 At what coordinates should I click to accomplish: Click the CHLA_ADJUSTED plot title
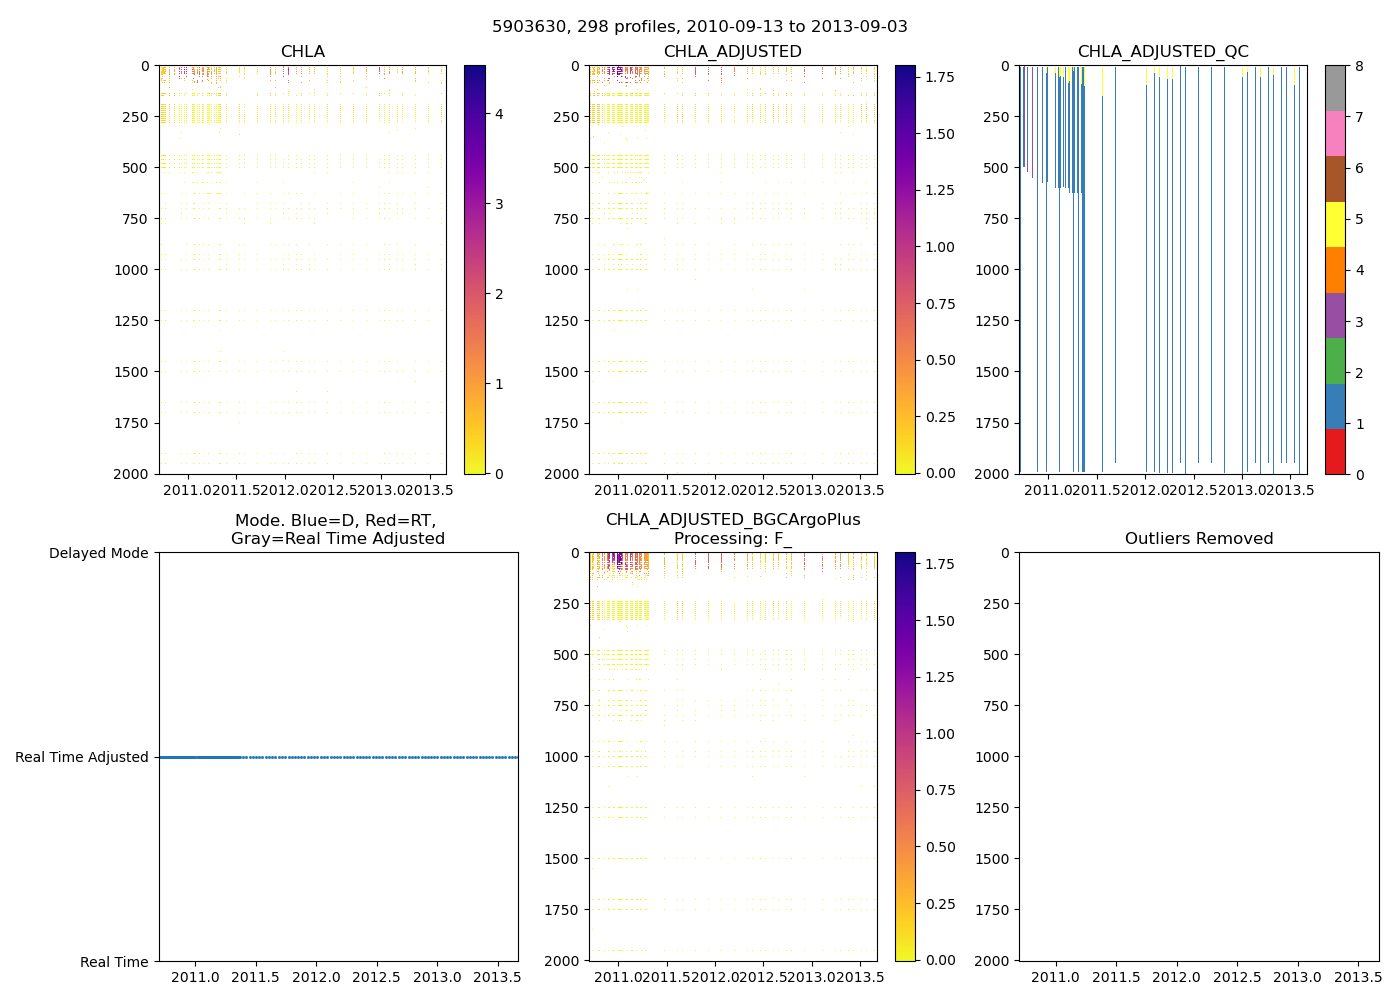click(732, 52)
